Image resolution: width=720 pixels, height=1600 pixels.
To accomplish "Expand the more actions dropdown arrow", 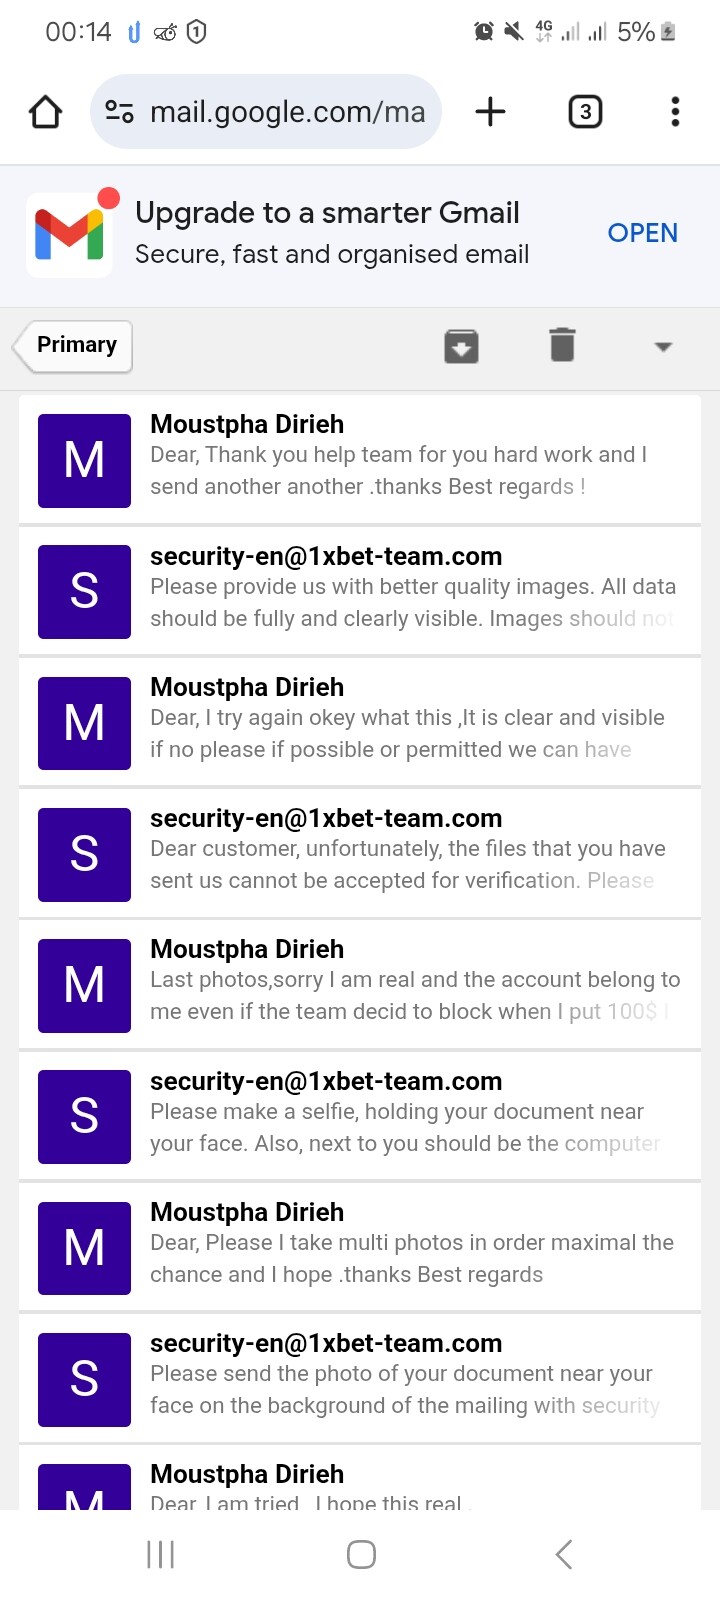I will (662, 347).
